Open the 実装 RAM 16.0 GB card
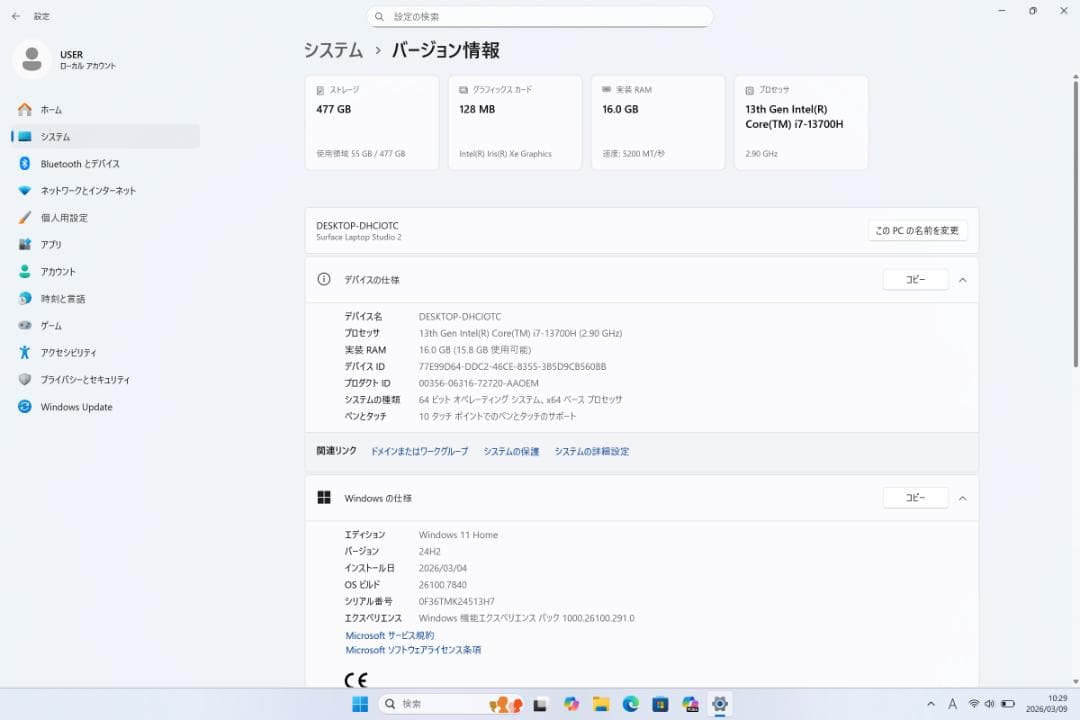The height and width of the screenshot is (720, 1080). coord(658,123)
